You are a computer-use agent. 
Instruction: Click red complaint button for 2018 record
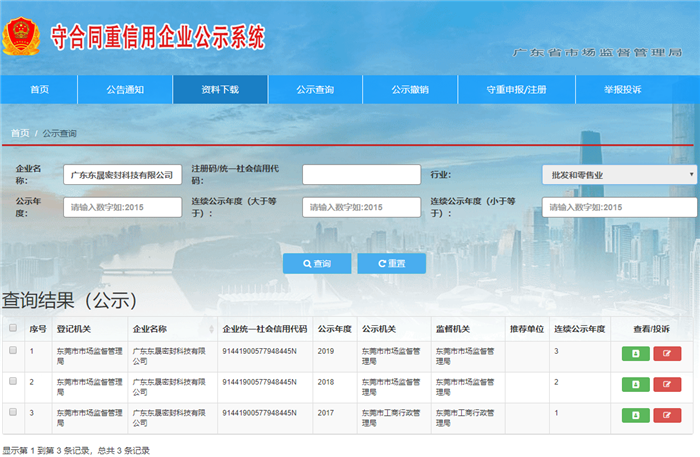[x=667, y=384]
